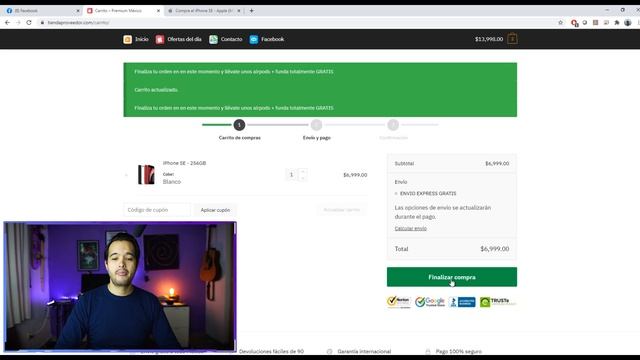Reload the page with refresh icon

tap(29, 22)
